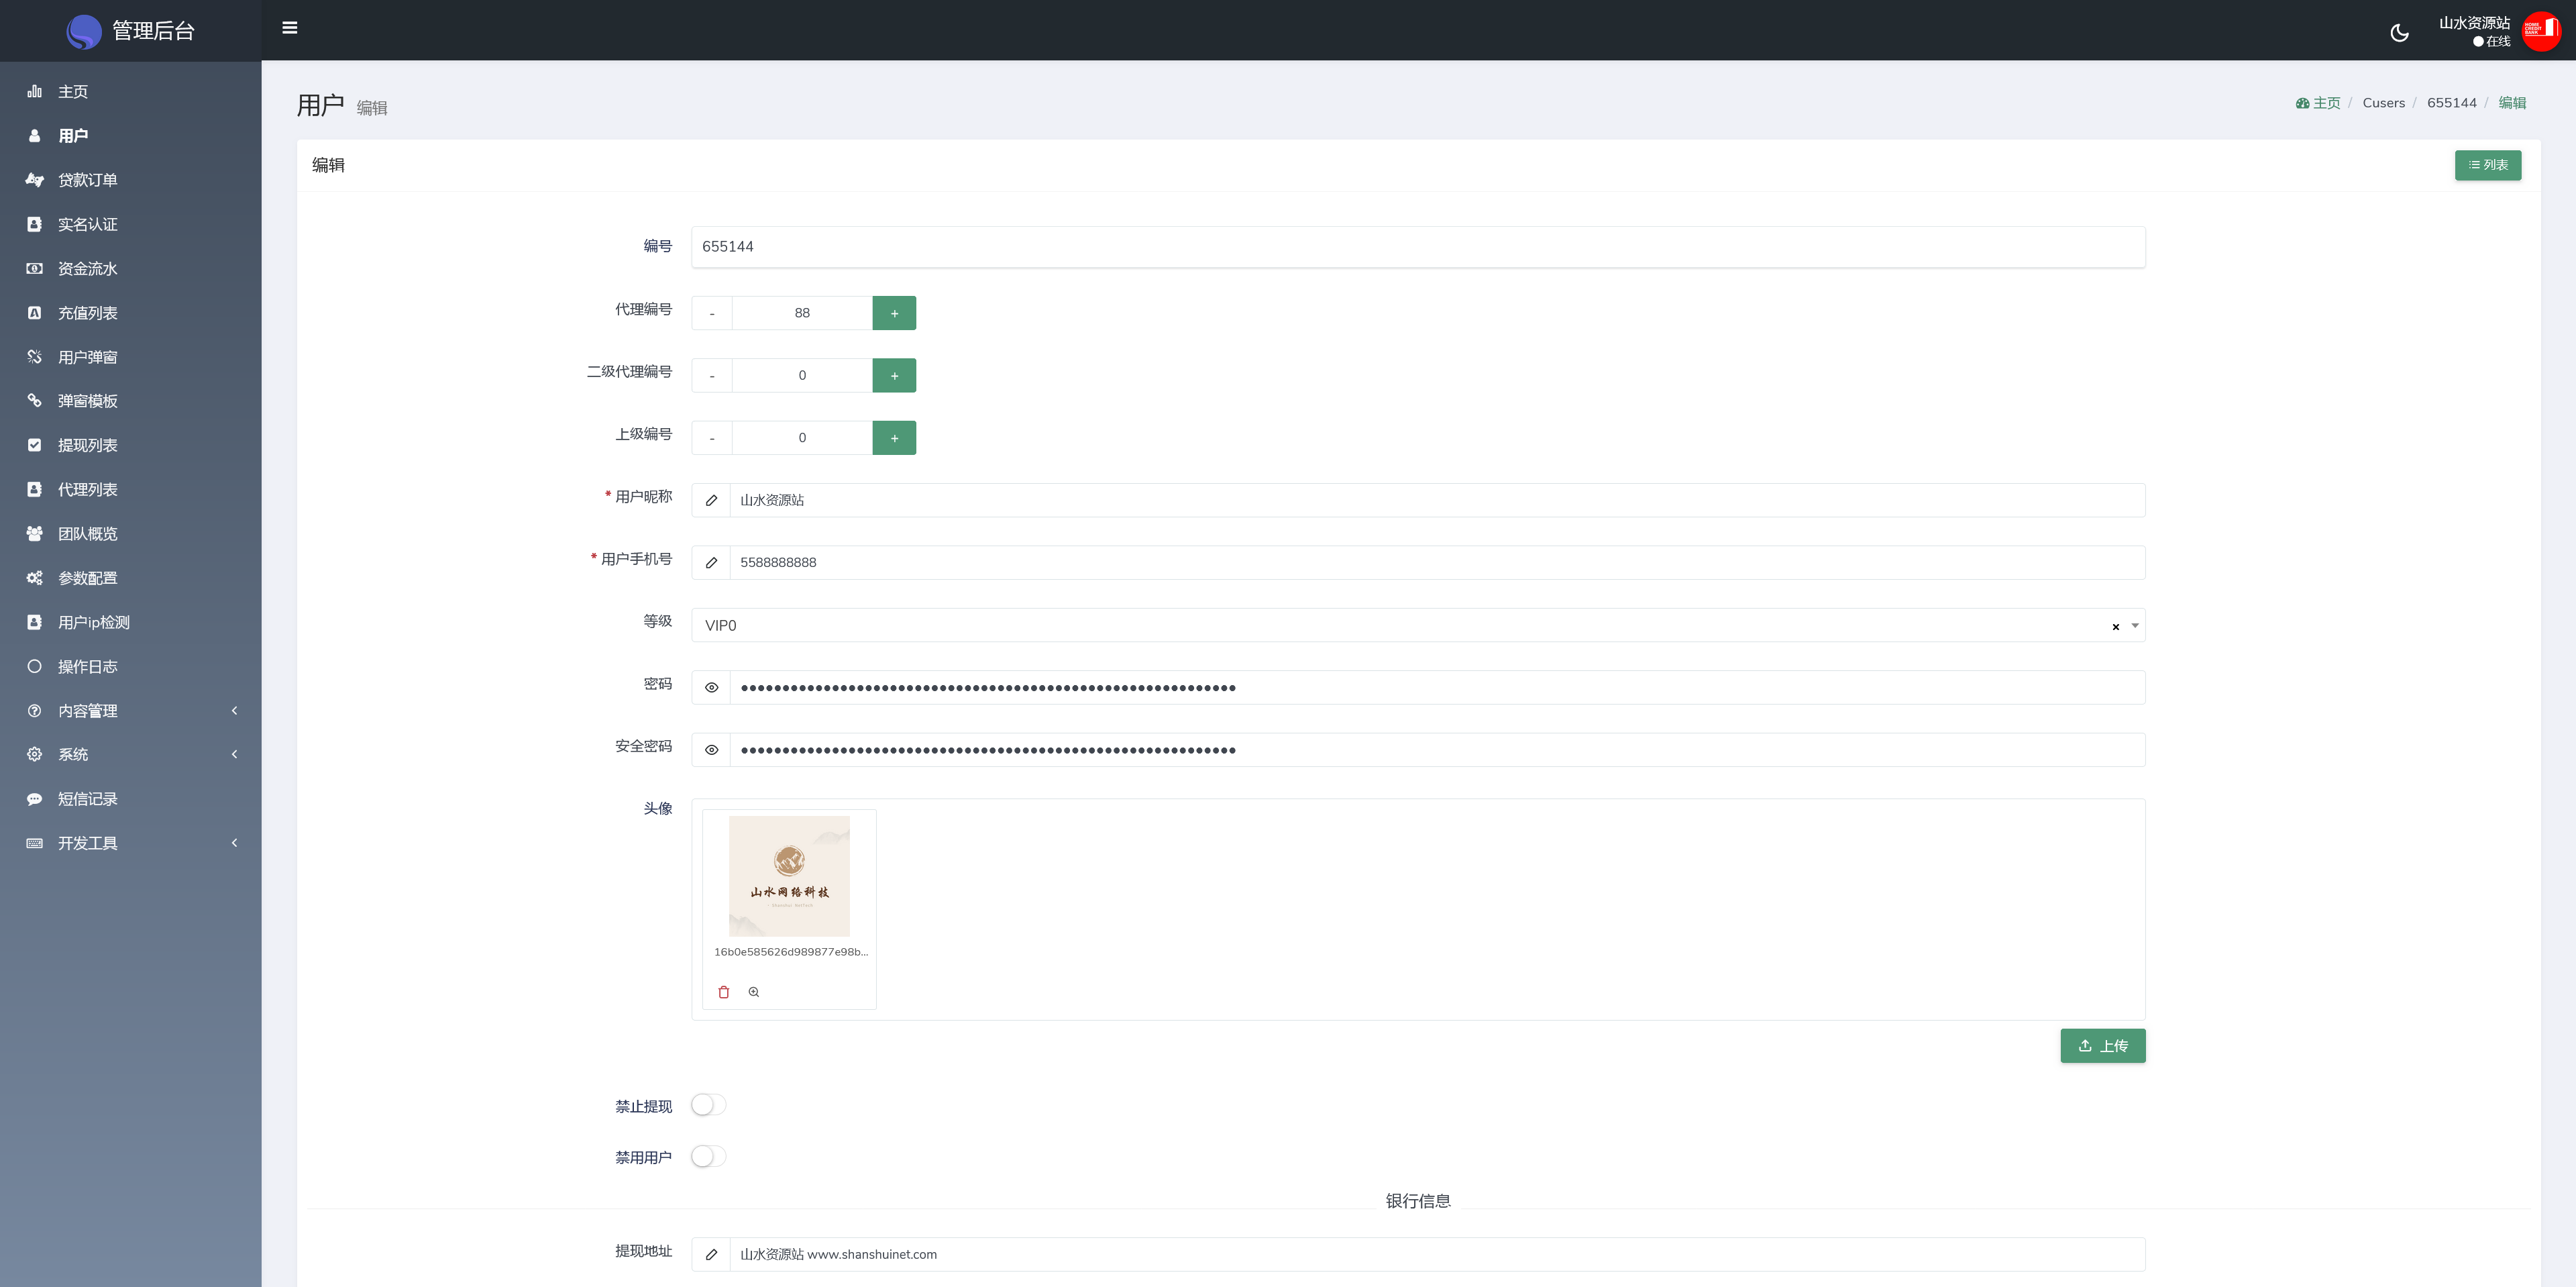Click pencil icon beside 用户昵称 field
2576x1287 pixels.
click(x=711, y=500)
